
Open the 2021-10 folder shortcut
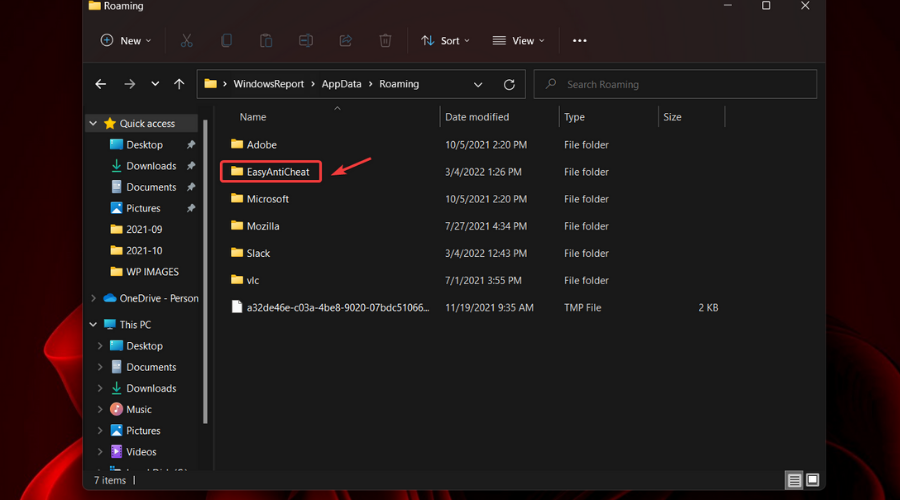tap(136, 251)
